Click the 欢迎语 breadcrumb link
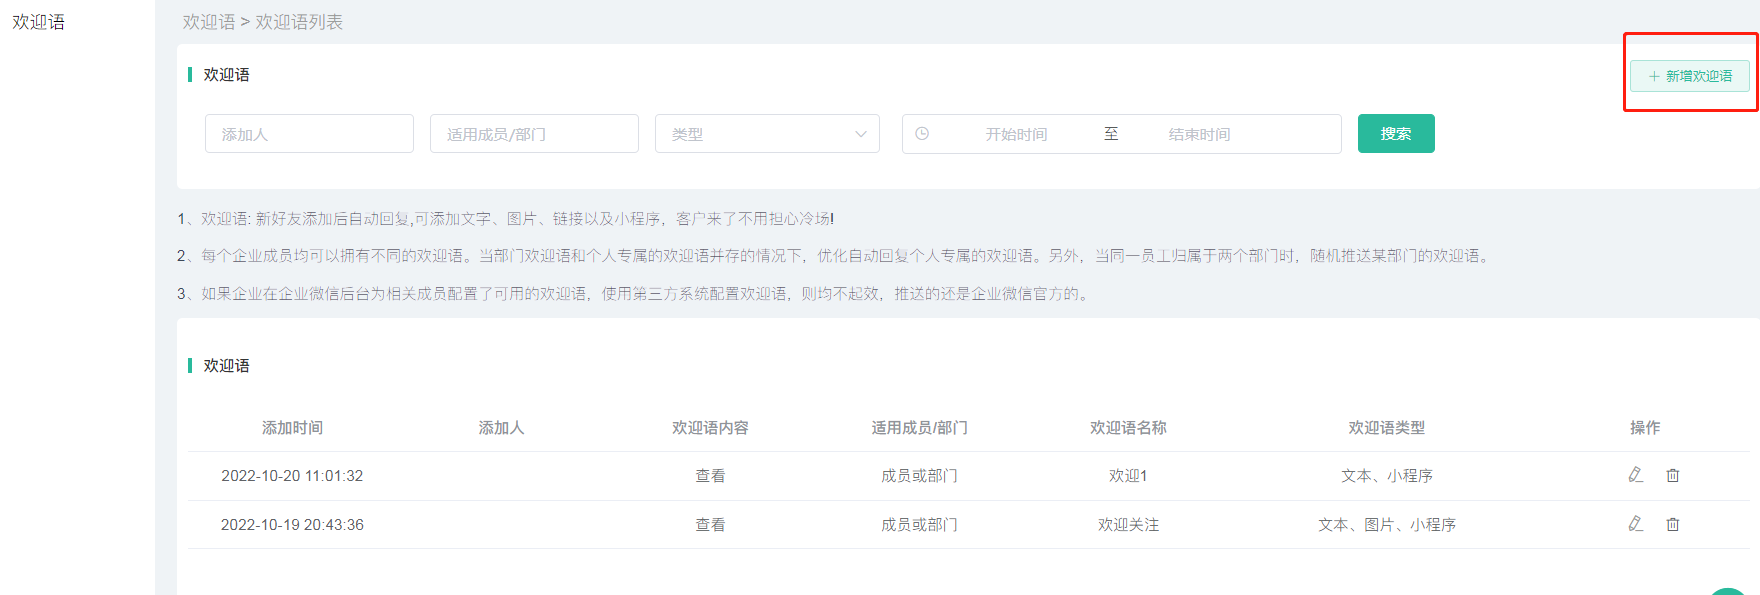Screen dimensions: 1760x595 tap(208, 22)
